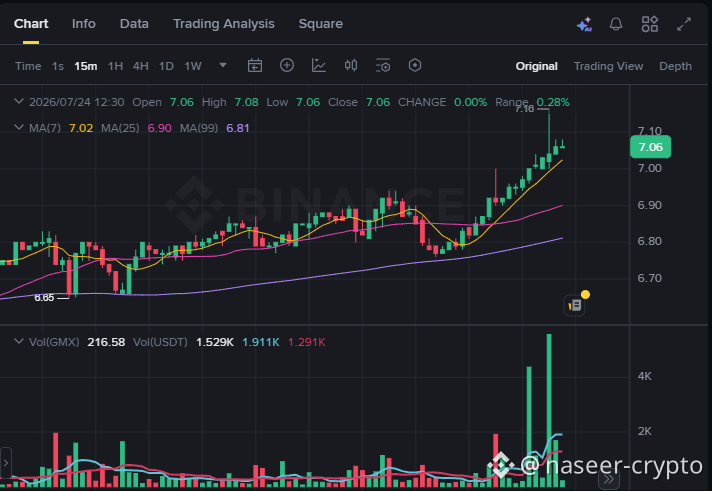The image size is (712, 491).
Task: Select the 15m interval
Action: click(x=86, y=66)
